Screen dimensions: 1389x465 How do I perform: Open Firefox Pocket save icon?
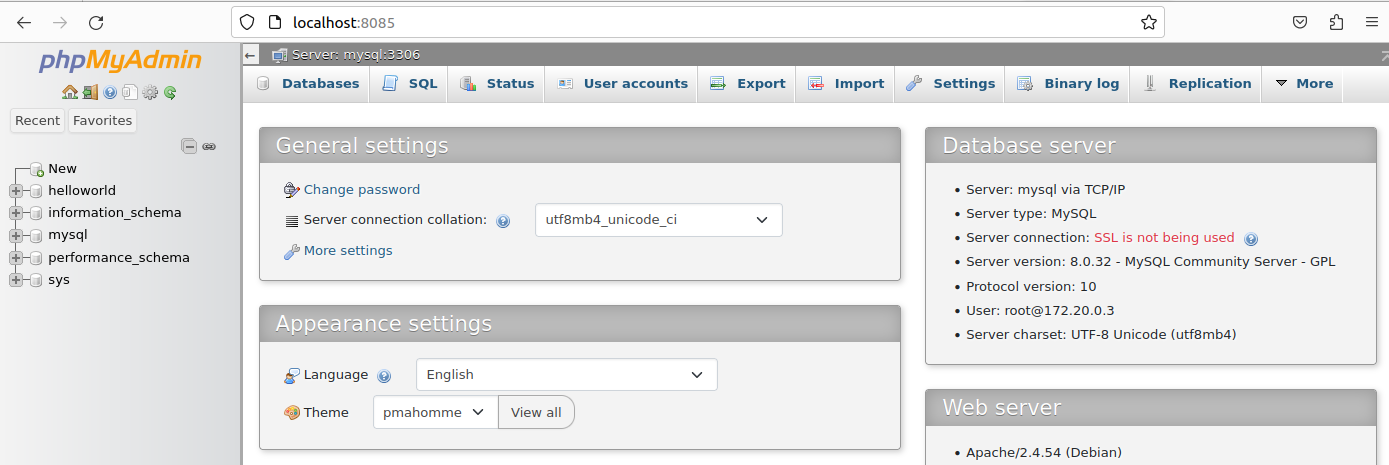coord(1300,22)
